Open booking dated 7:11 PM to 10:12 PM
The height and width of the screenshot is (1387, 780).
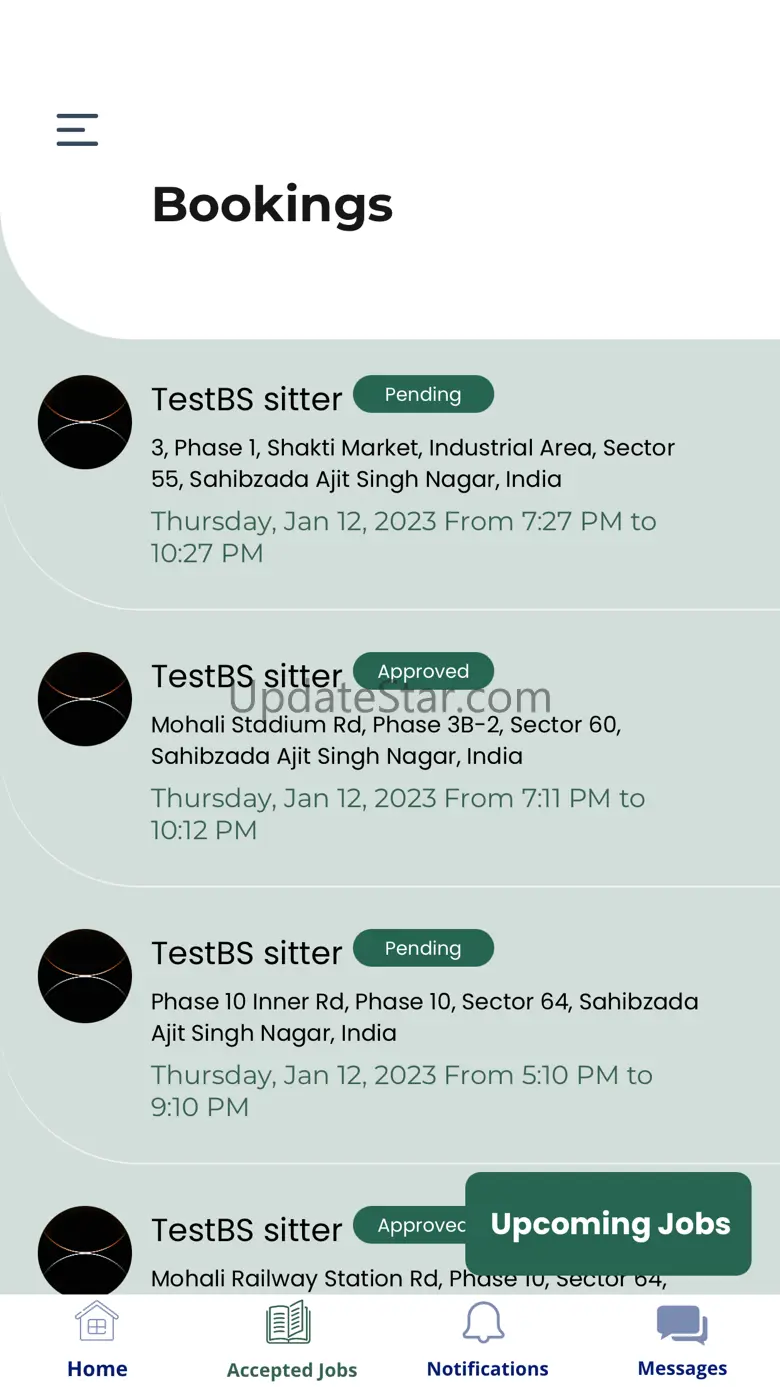pos(398,814)
